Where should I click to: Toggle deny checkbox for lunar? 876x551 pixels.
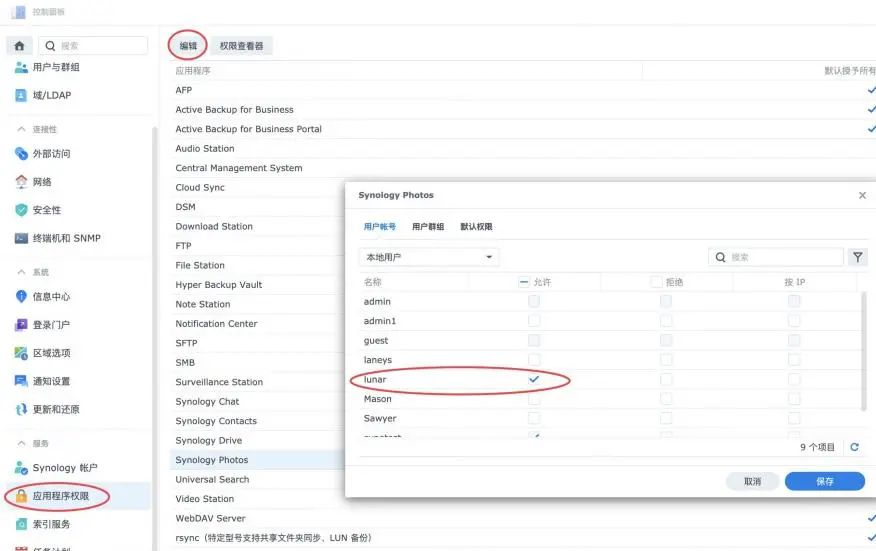666,379
